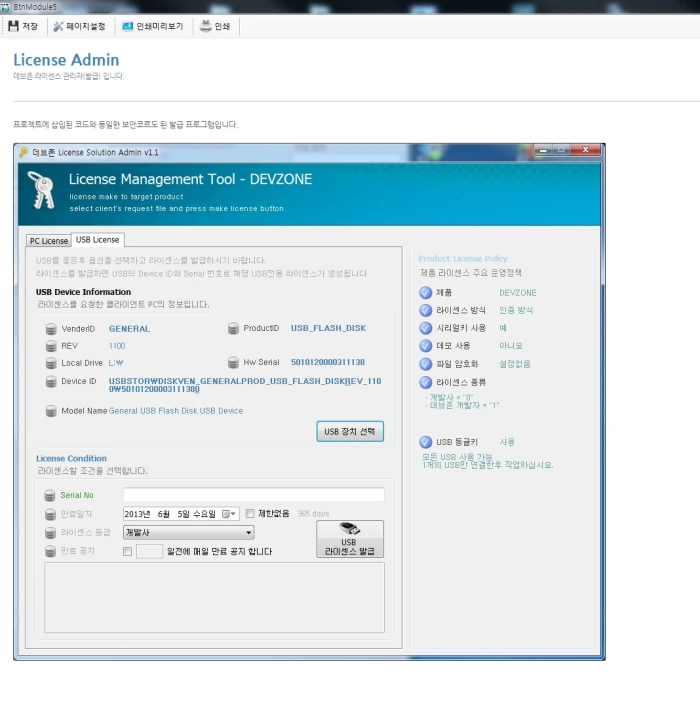The image size is (700, 717).
Task: Click the database icon beside Model Name
Action: (x=51, y=411)
